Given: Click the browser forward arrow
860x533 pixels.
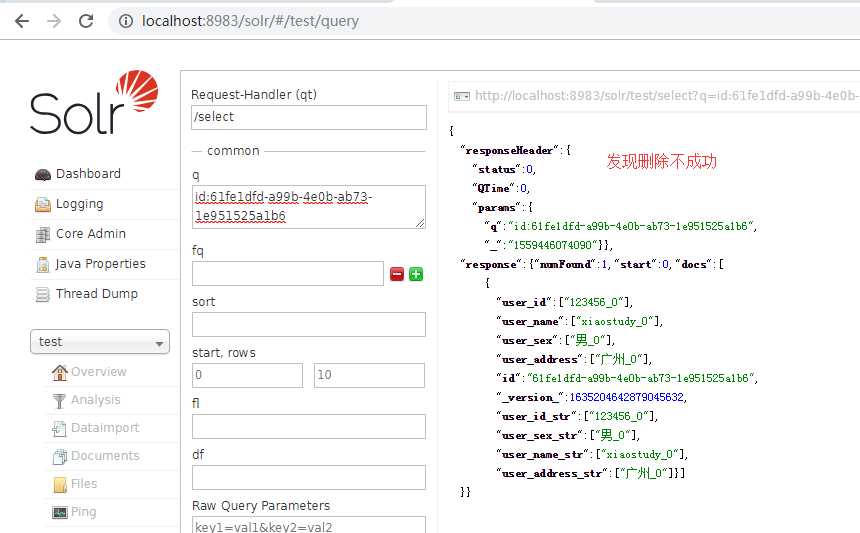Looking at the screenshot, I should [54, 21].
